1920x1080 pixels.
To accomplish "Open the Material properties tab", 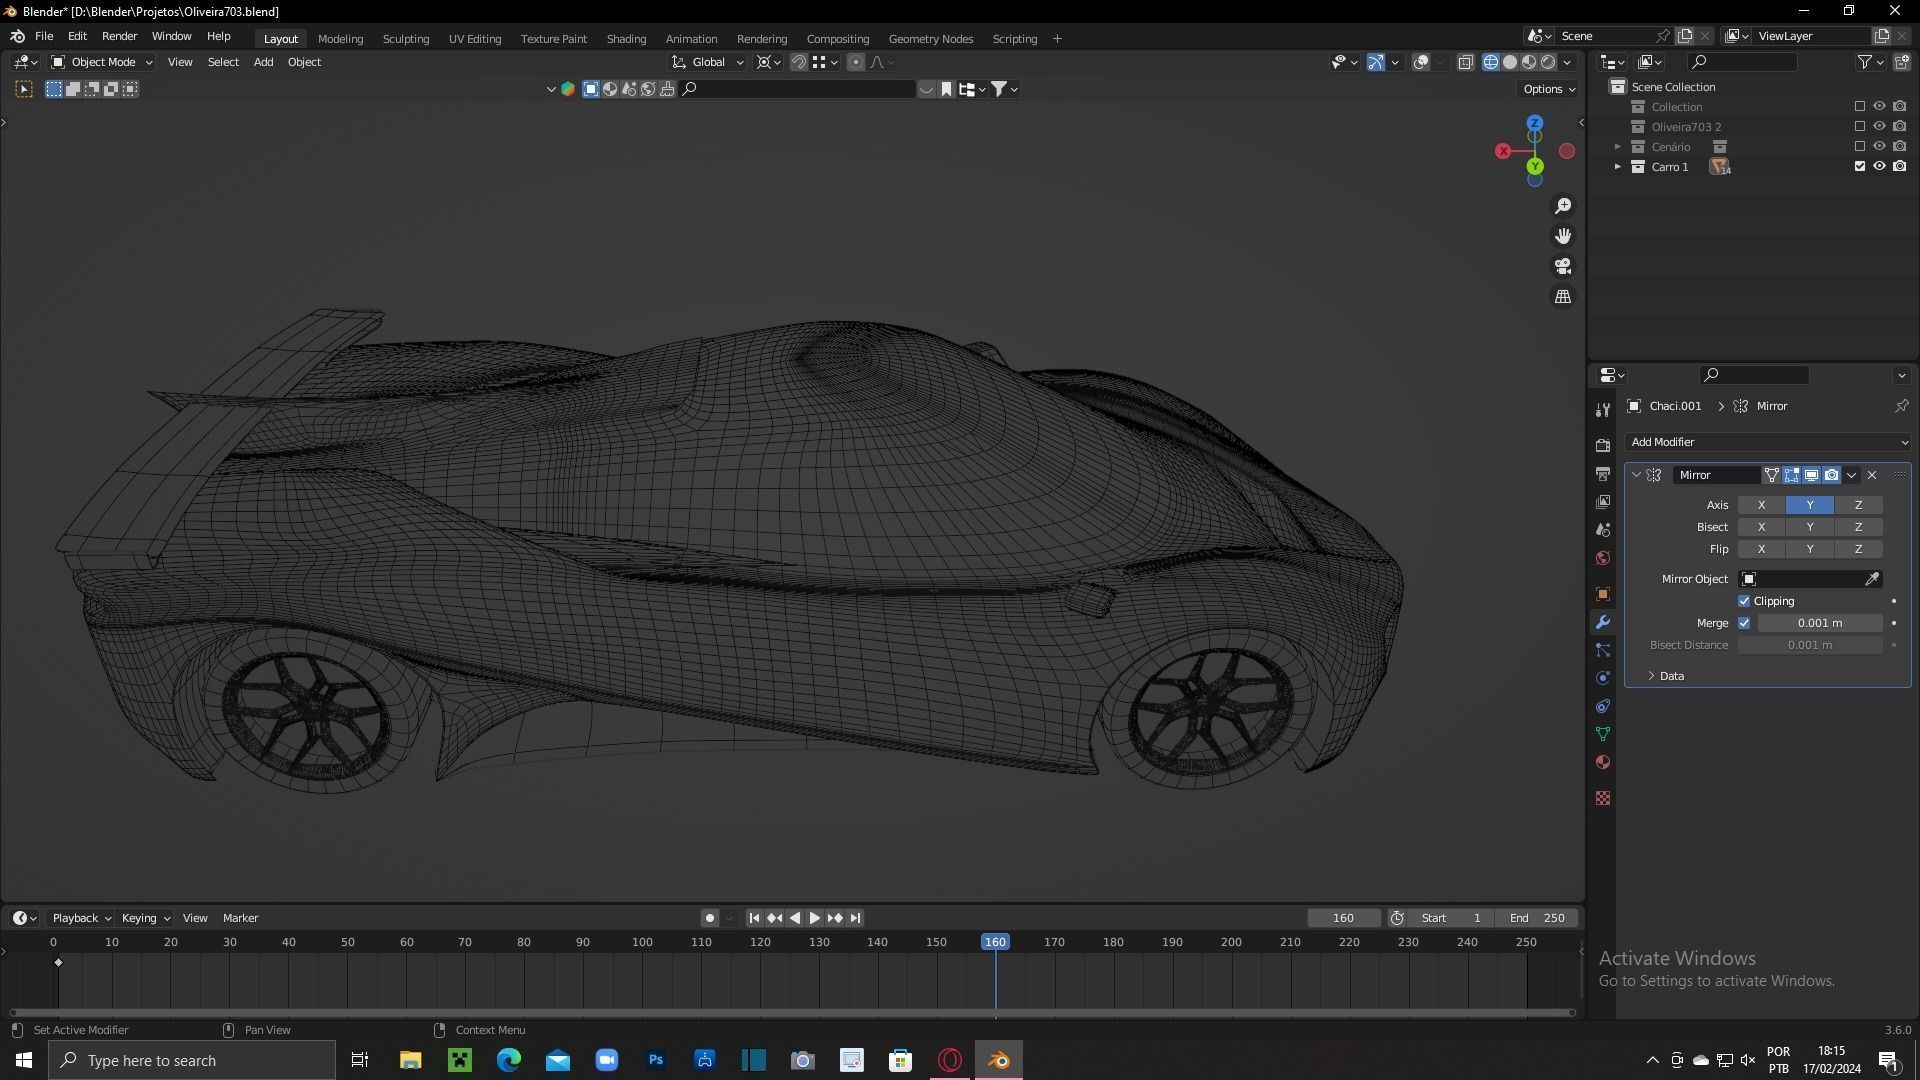I will (x=1603, y=762).
